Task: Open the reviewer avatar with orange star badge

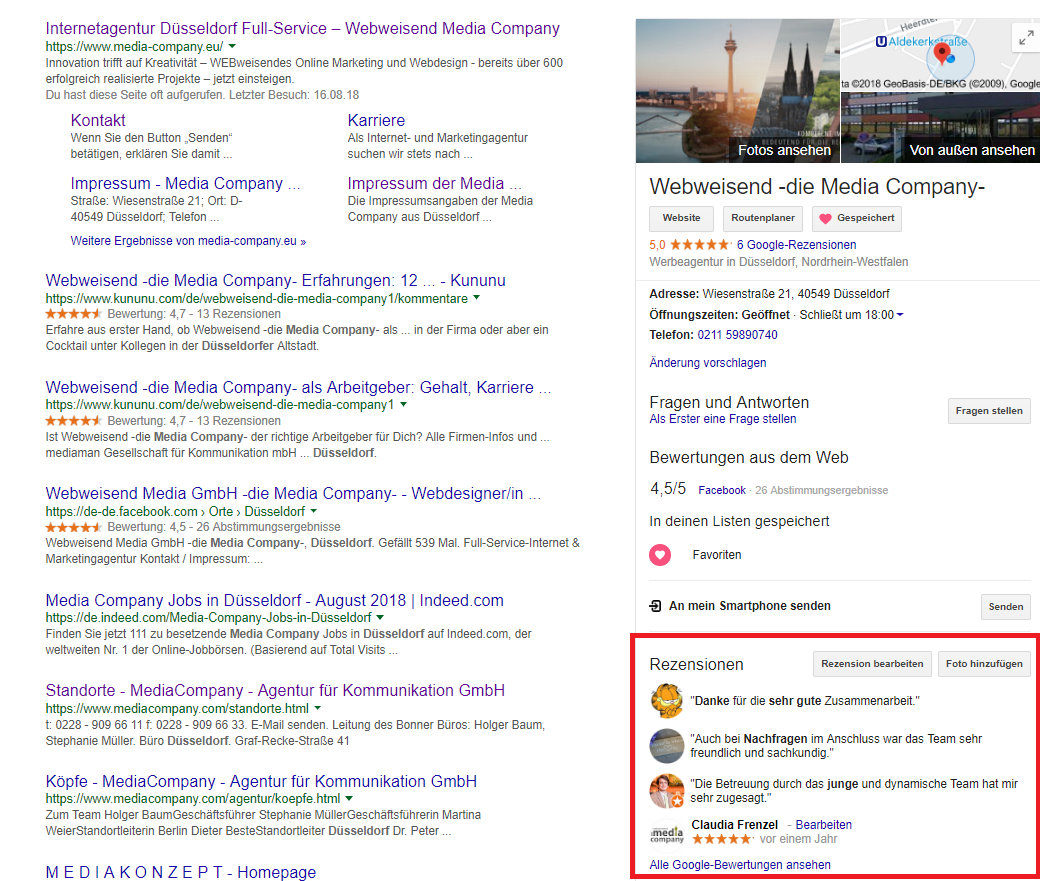Action: (667, 791)
